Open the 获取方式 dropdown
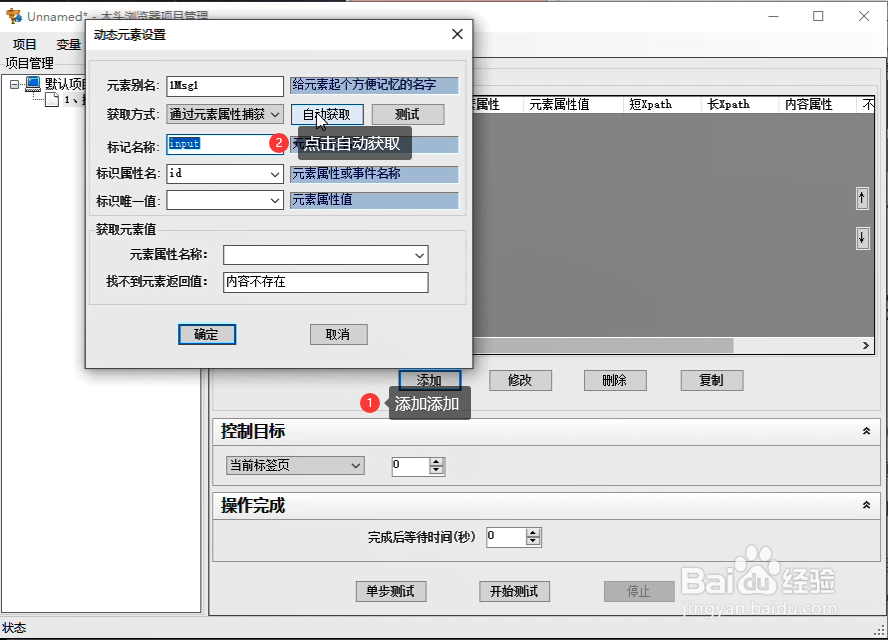 tap(225, 114)
